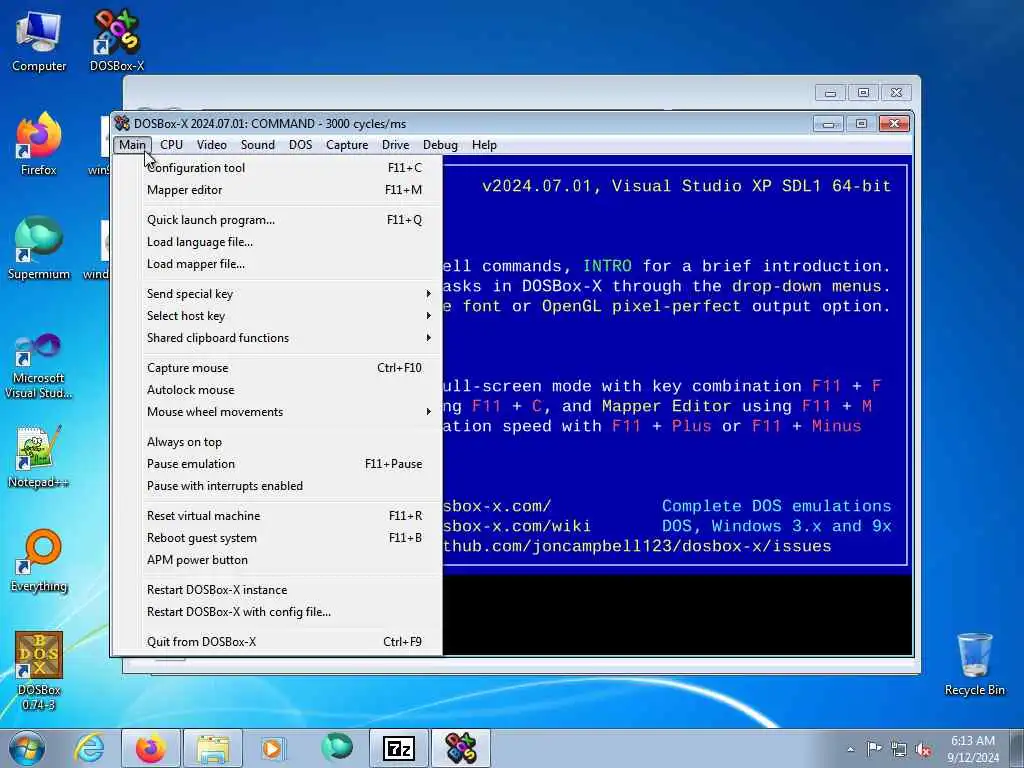
Task: Select Reboot guest system
Action: (x=278, y=538)
